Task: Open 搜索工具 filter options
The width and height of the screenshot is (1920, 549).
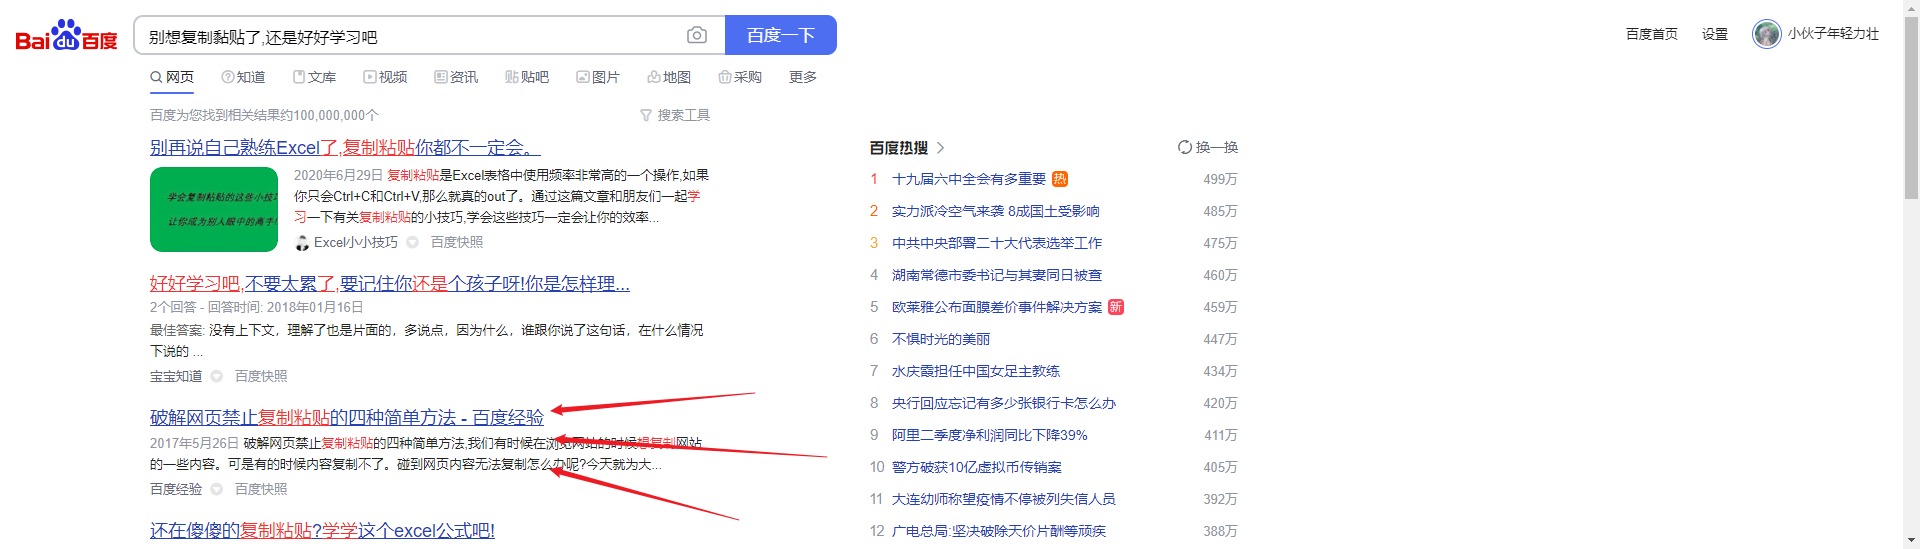Action: [675, 115]
